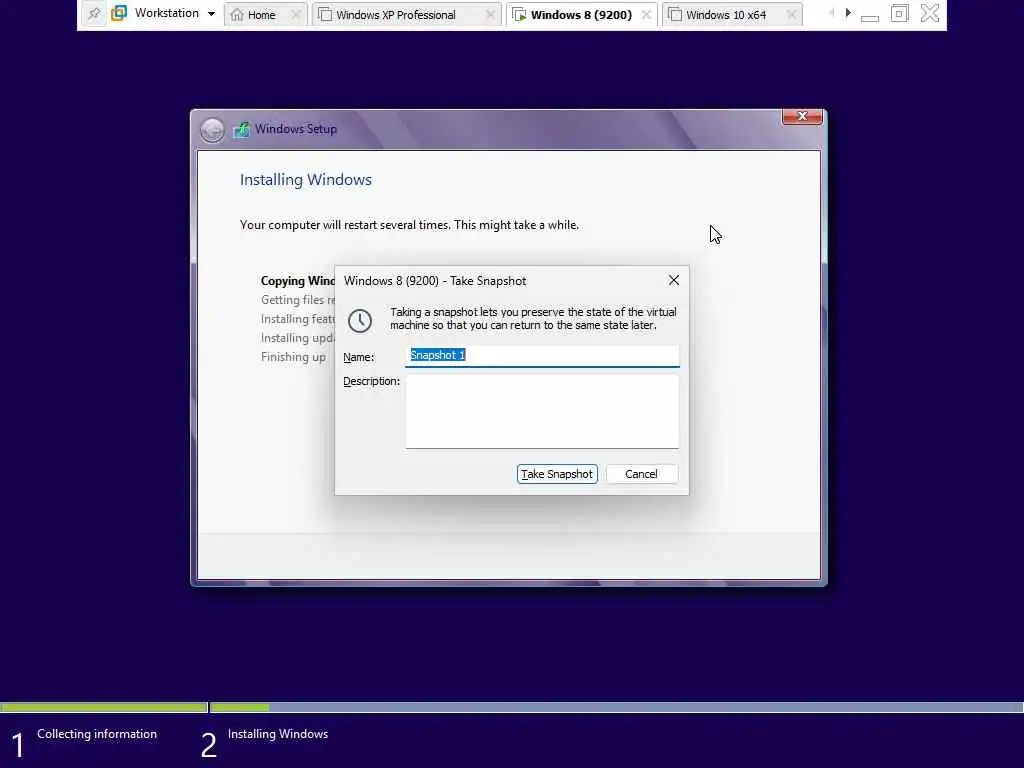Click the scroll tabs left arrow
This screenshot has width=1024, height=768.
(x=831, y=13)
